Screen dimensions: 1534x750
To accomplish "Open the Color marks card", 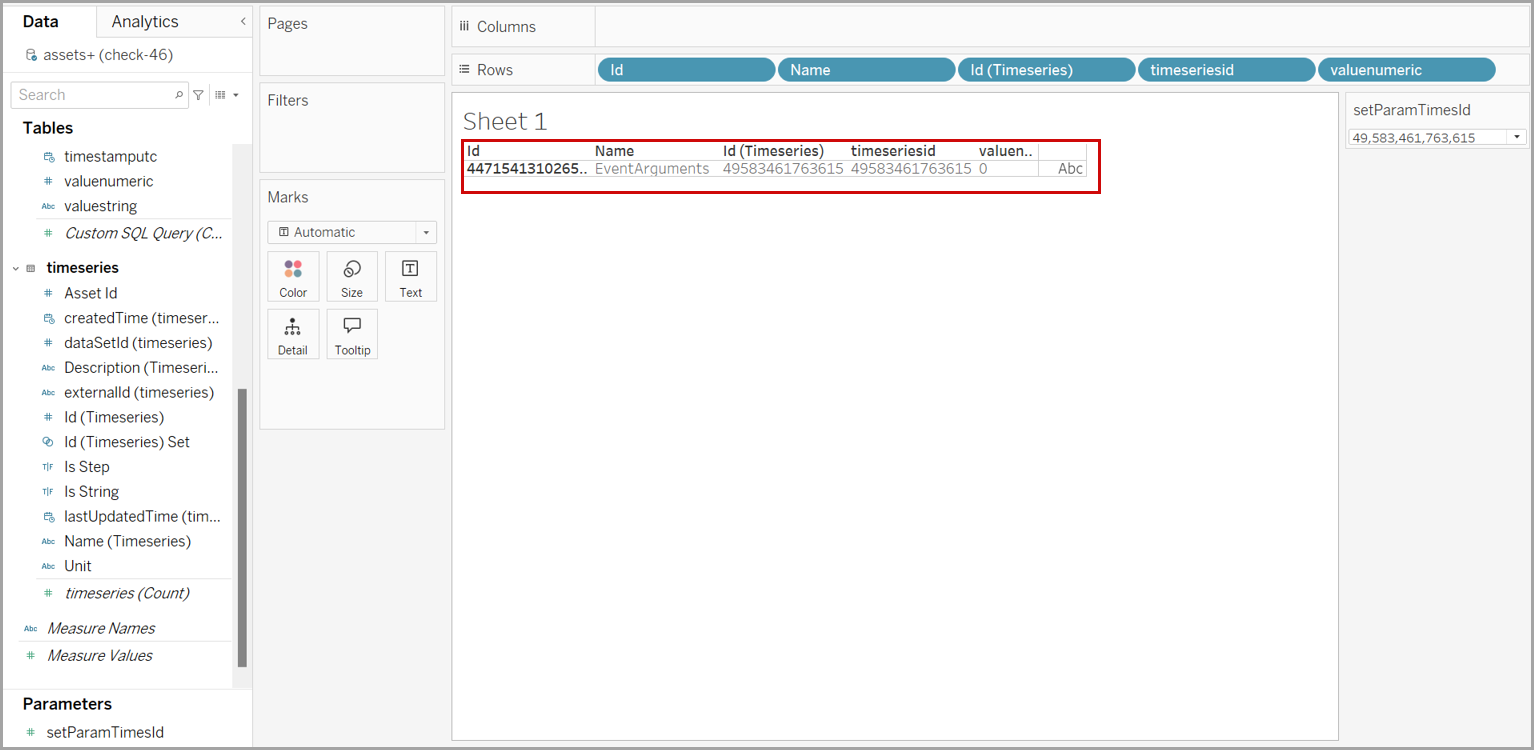I will point(293,276).
